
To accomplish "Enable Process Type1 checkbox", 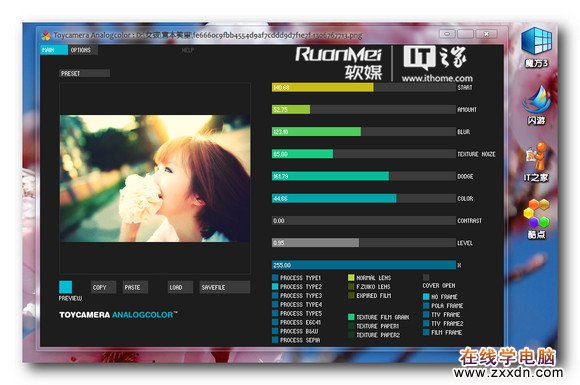I will [x=275, y=278].
